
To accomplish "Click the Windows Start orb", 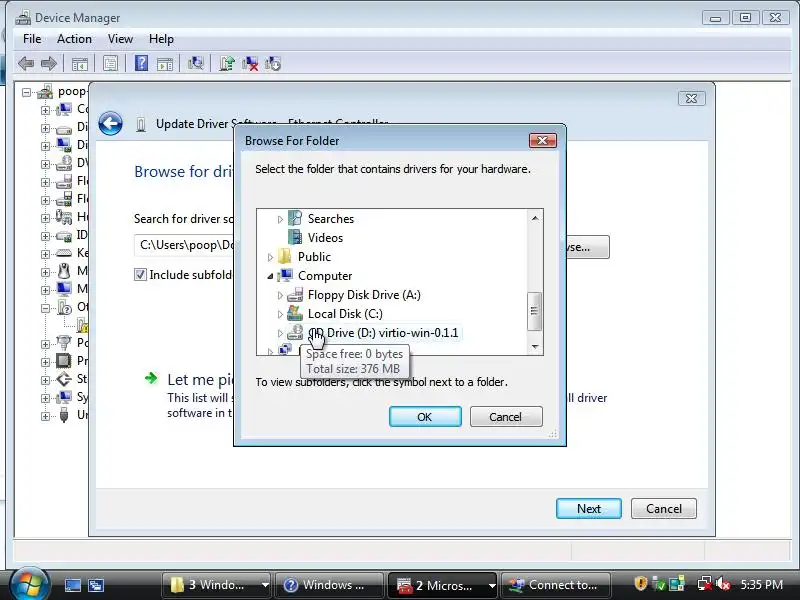I will pyautogui.click(x=28, y=584).
